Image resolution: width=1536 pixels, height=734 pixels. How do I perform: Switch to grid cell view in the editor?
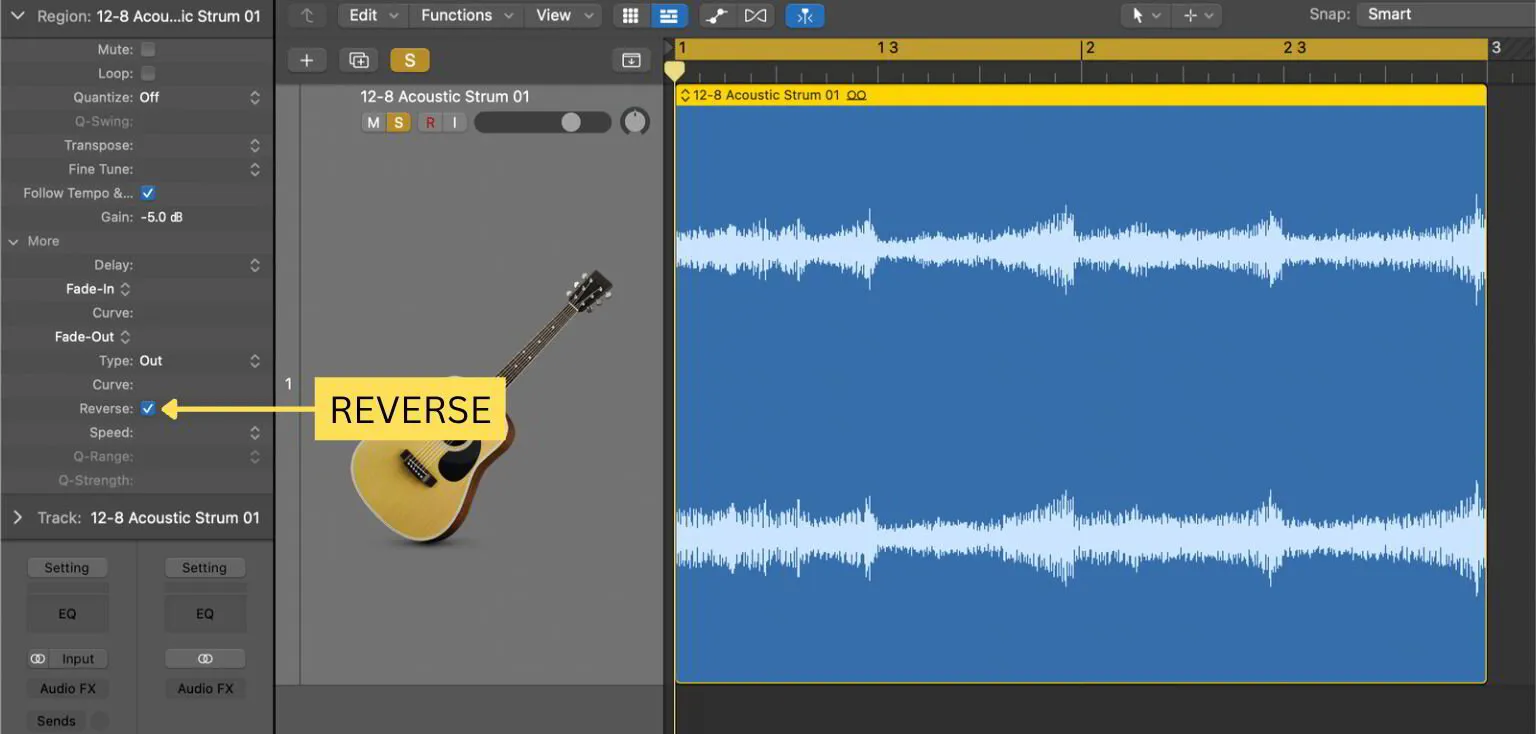pyautogui.click(x=630, y=15)
